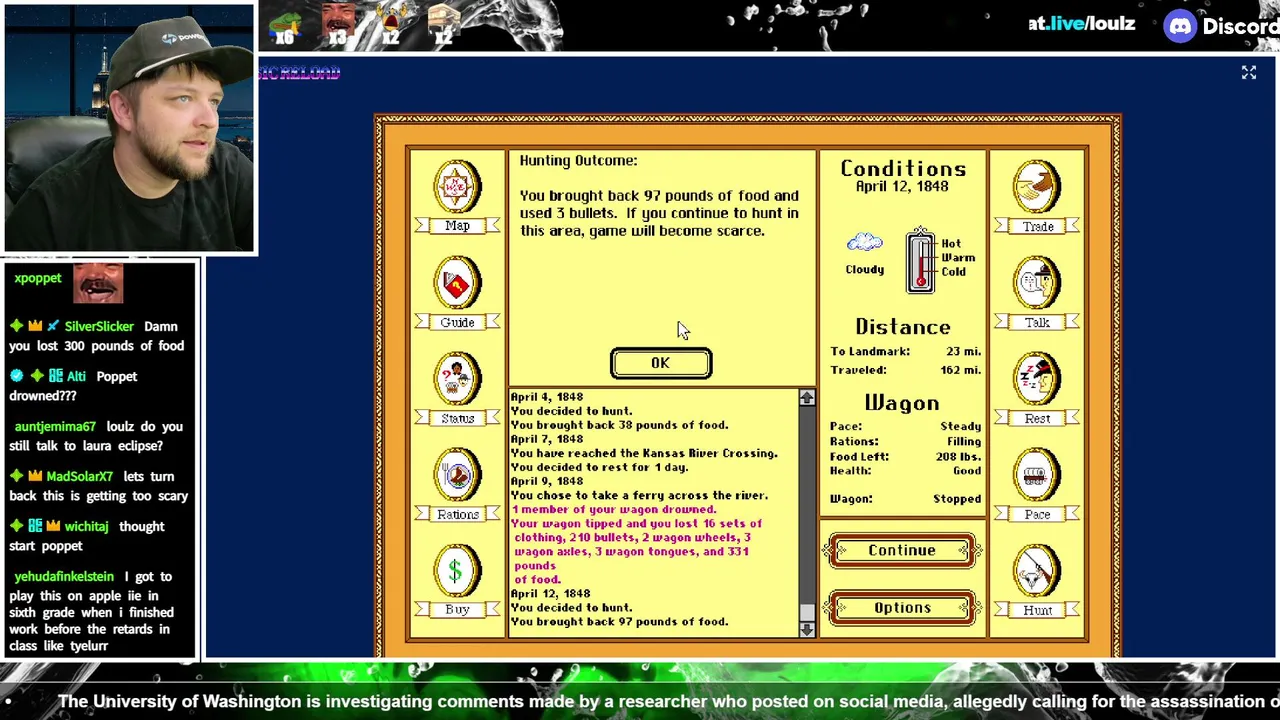Screen dimensions: 1280x720
Task: Click the temperature thermometer gauge
Action: [920, 261]
